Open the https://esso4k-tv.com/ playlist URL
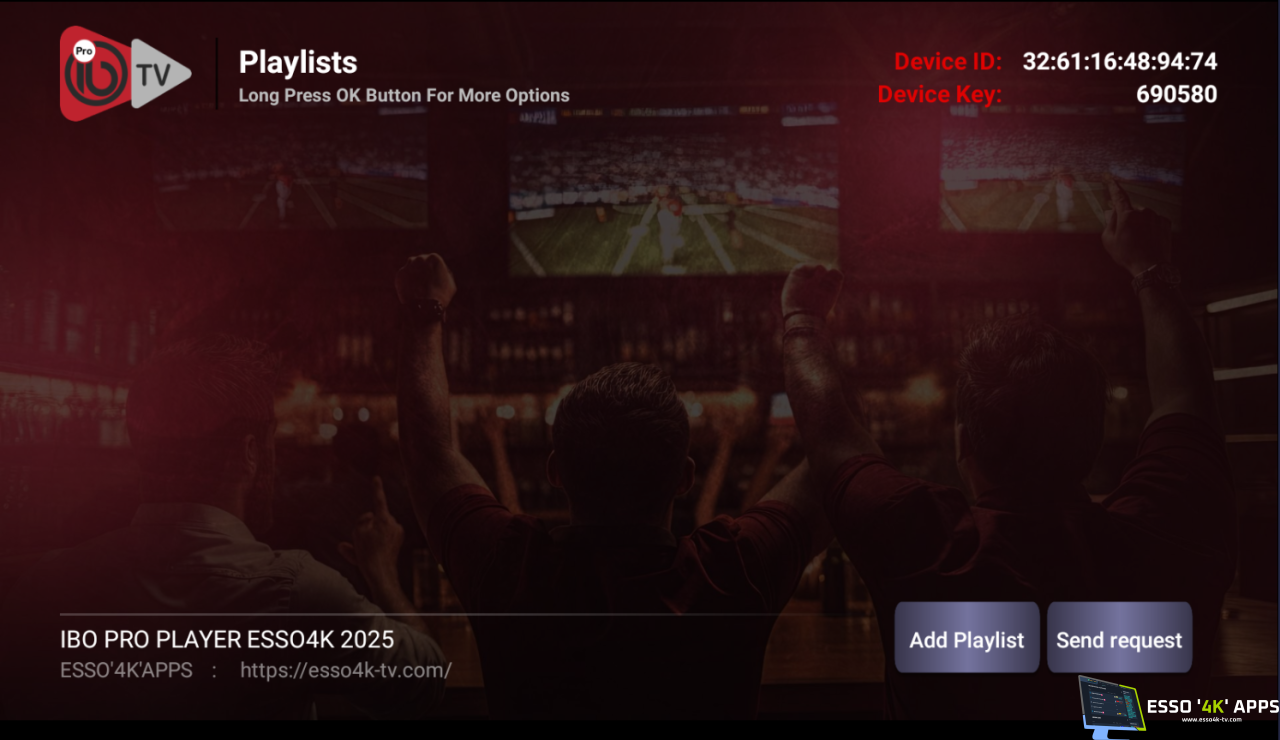This screenshot has width=1280, height=740. (x=346, y=671)
